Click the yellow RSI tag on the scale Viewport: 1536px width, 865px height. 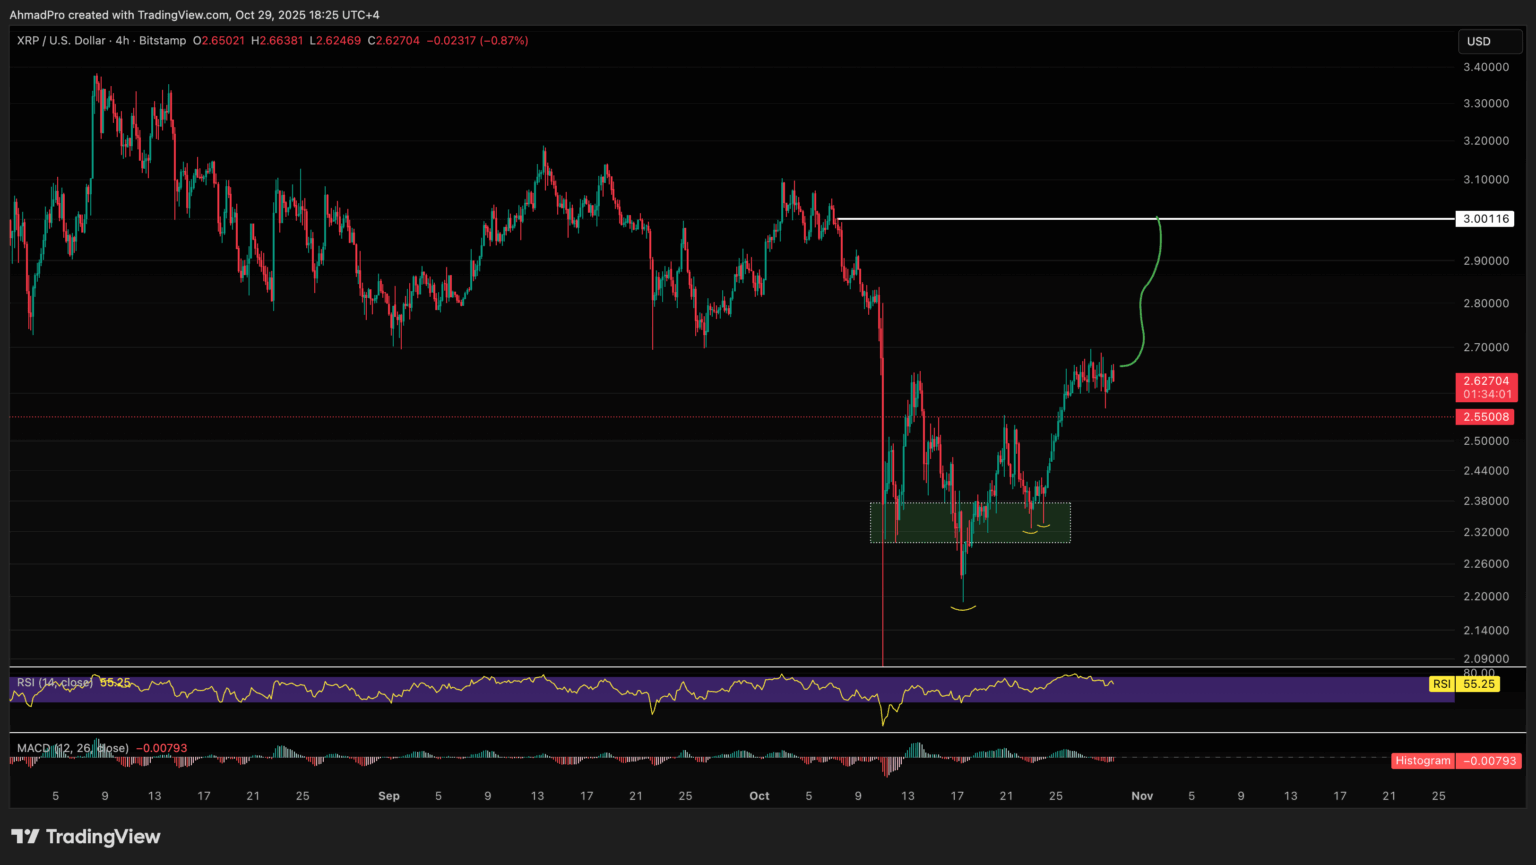(x=1441, y=684)
